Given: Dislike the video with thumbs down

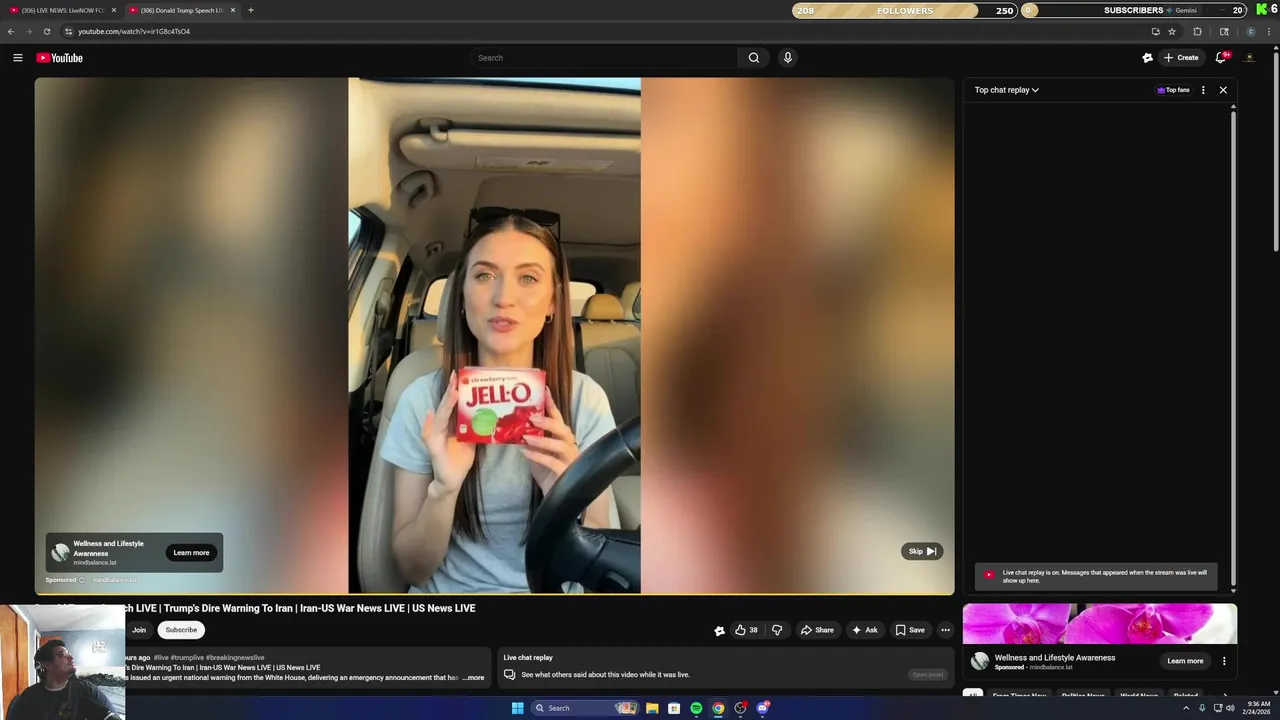Looking at the screenshot, I should (x=777, y=630).
